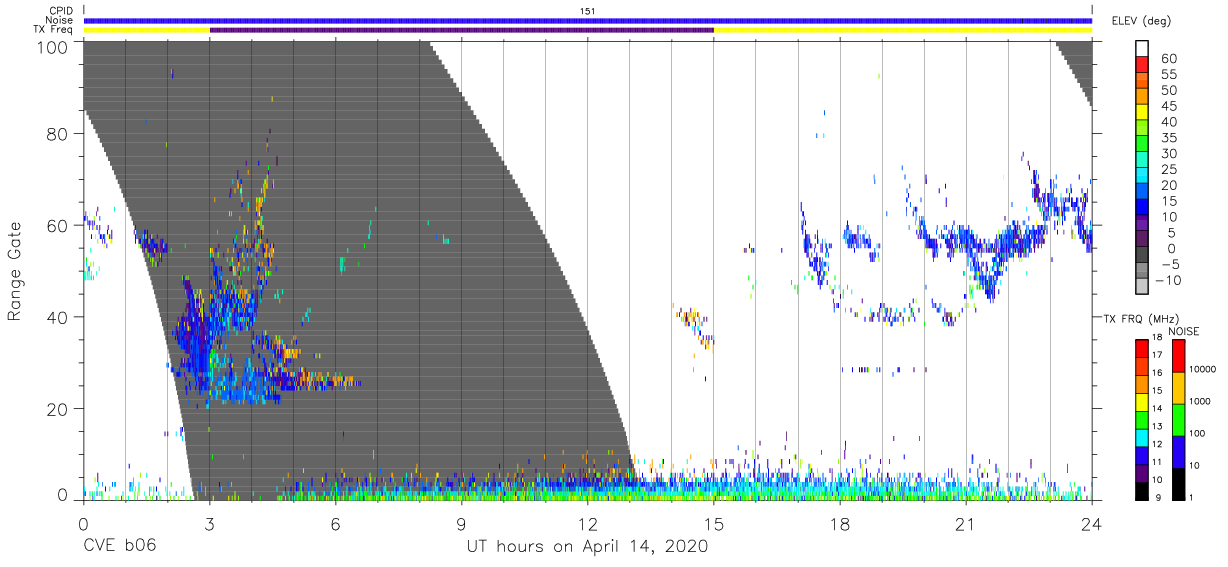This screenshot has height=567, width=1228.
Task: Click the '100' label on the NOISE colorbar
Action: (1197, 433)
